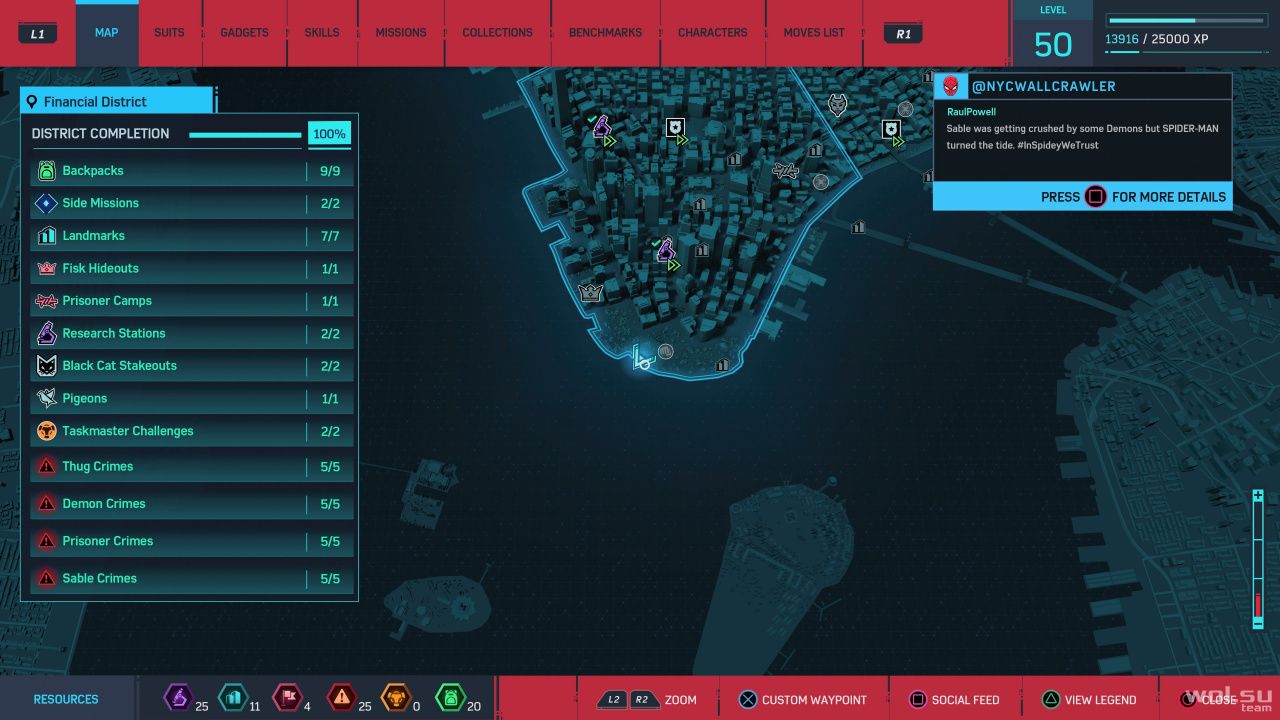
Task: Click the Thug Crimes warning icon
Action: click(46, 466)
